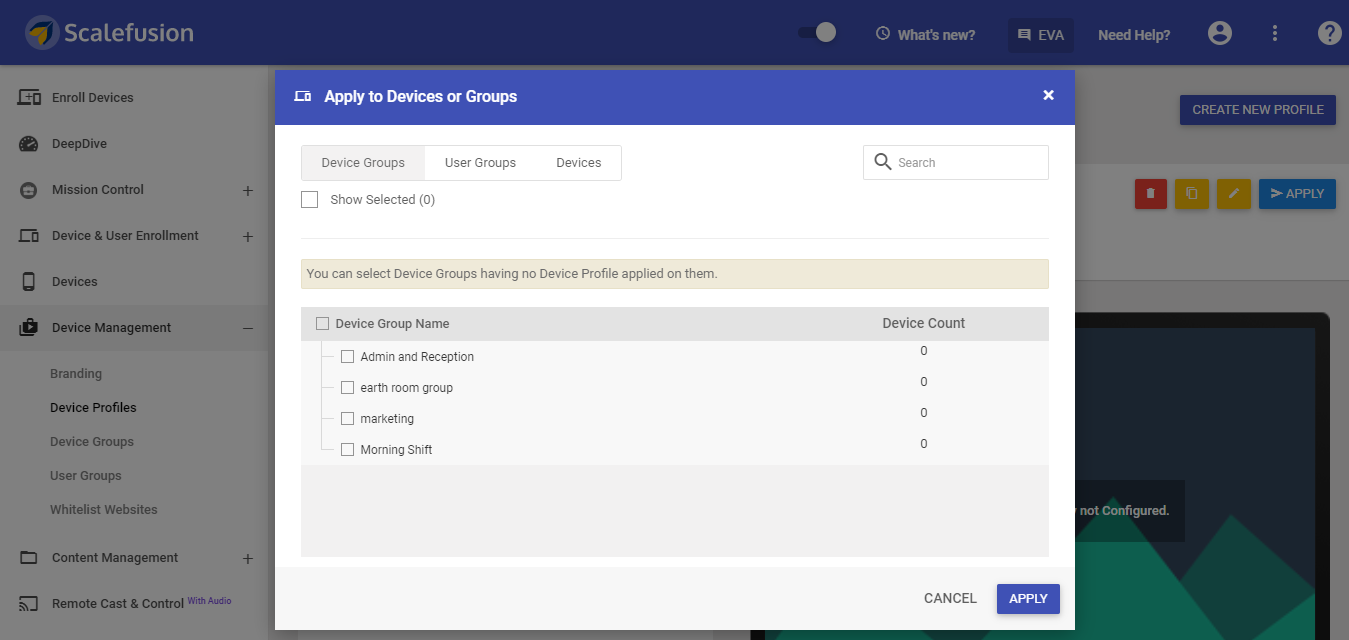Click the Device Count column header
Viewport: 1349px width, 640px height.
click(924, 324)
